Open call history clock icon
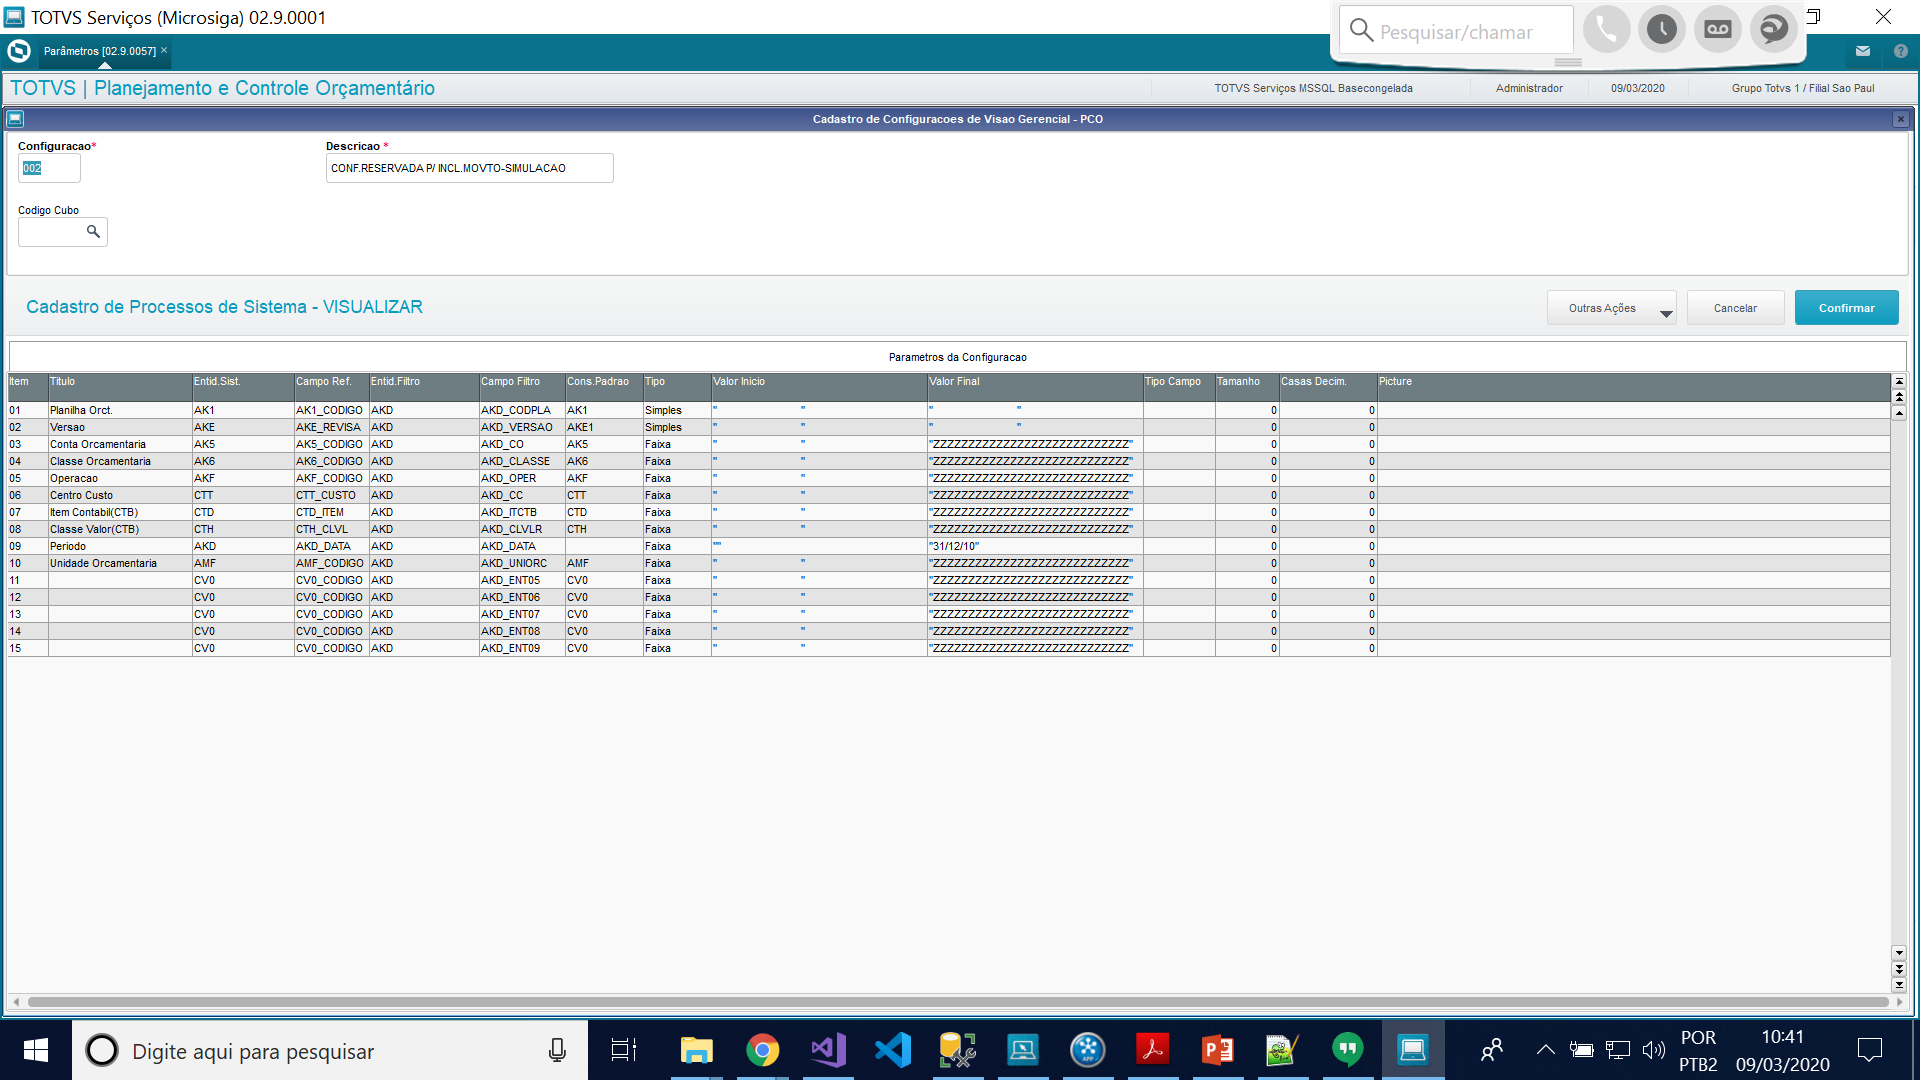The image size is (1920, 1080). pos(1662,30)
